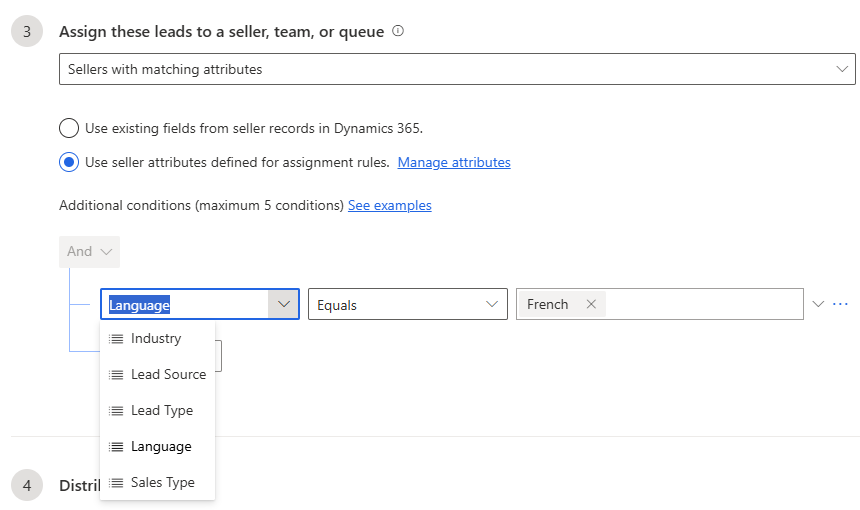This screenshot has height=510, width=860.
Task: Choose Sales Type from the attribute list
Action: (162, 483)
